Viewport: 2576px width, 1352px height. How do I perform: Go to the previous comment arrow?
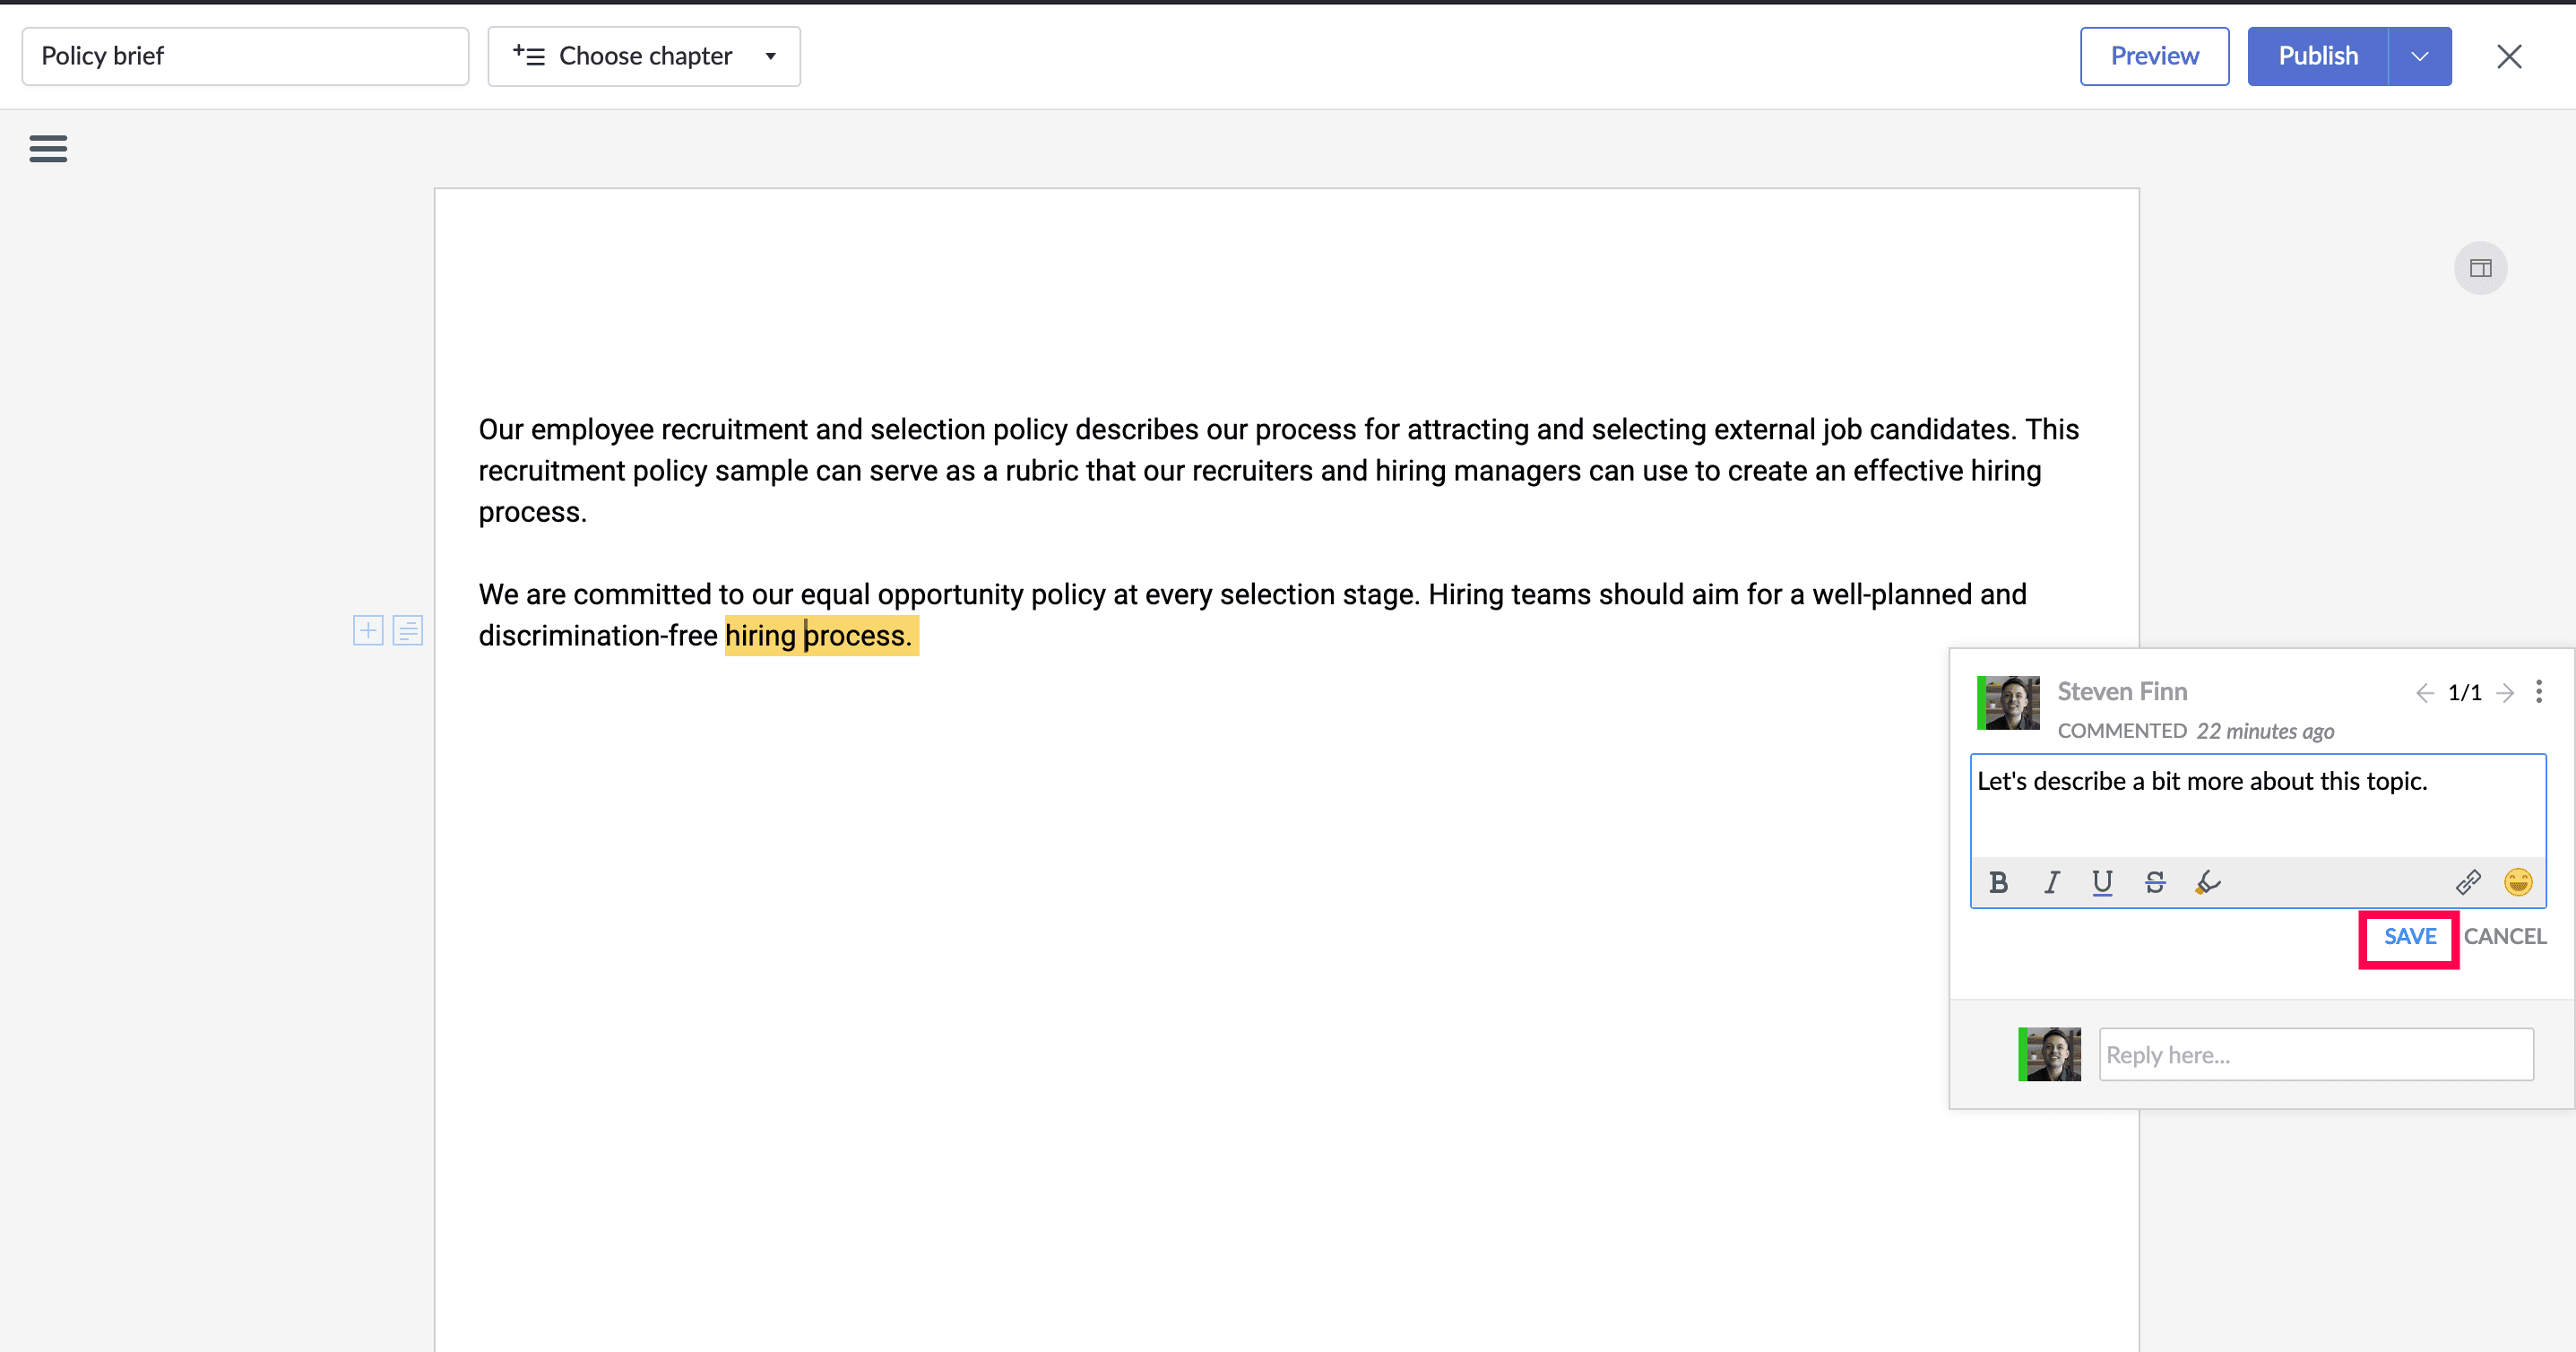[x=2424, y=693]
